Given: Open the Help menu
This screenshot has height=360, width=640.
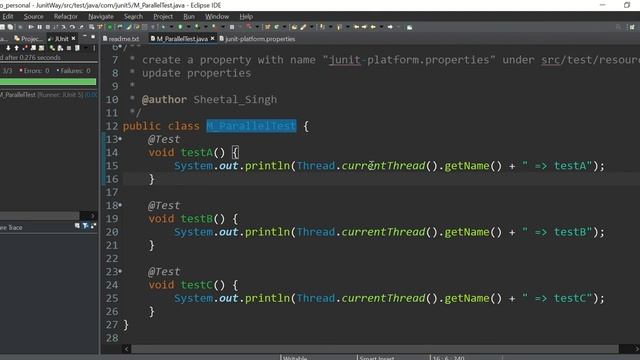Looking at the screenshot, I should pos(246,16).
